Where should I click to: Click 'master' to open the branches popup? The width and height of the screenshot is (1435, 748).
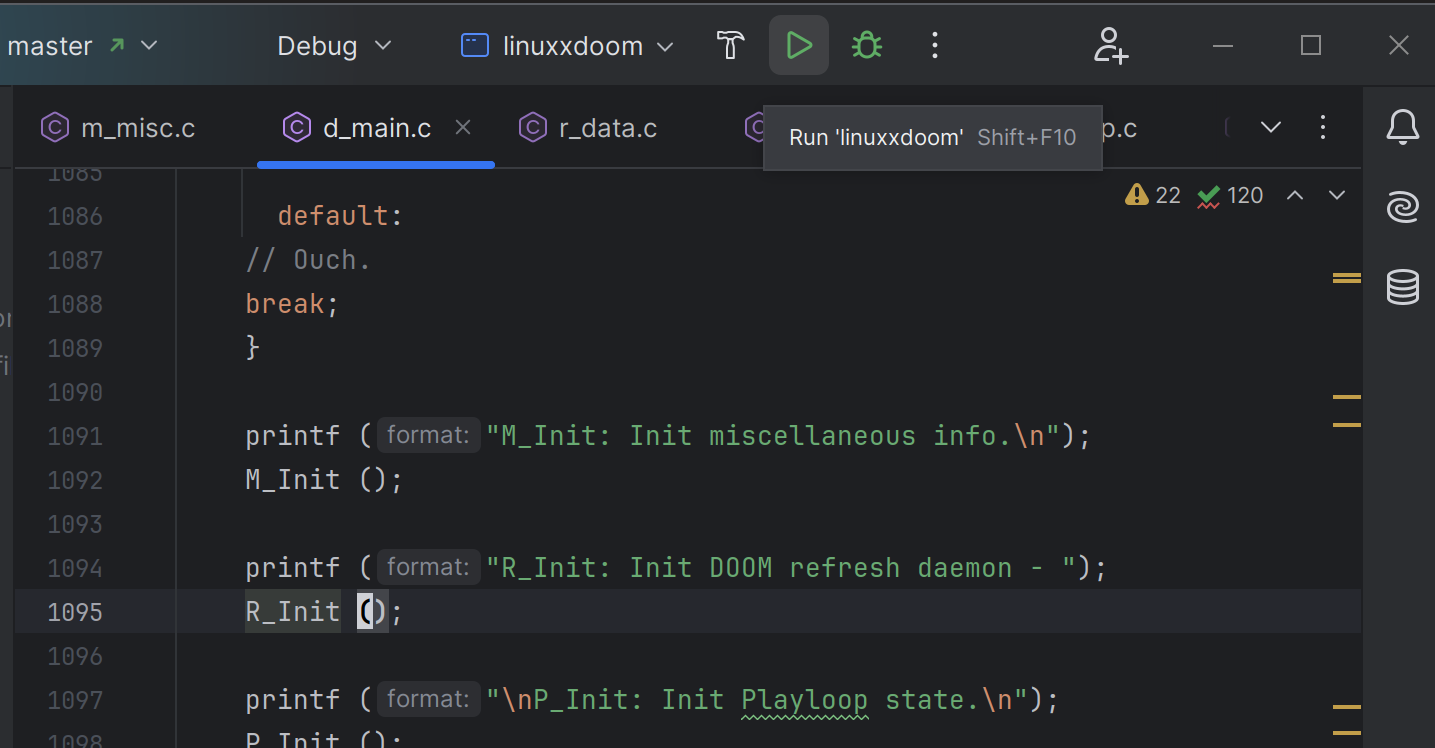tap(48, 45)
